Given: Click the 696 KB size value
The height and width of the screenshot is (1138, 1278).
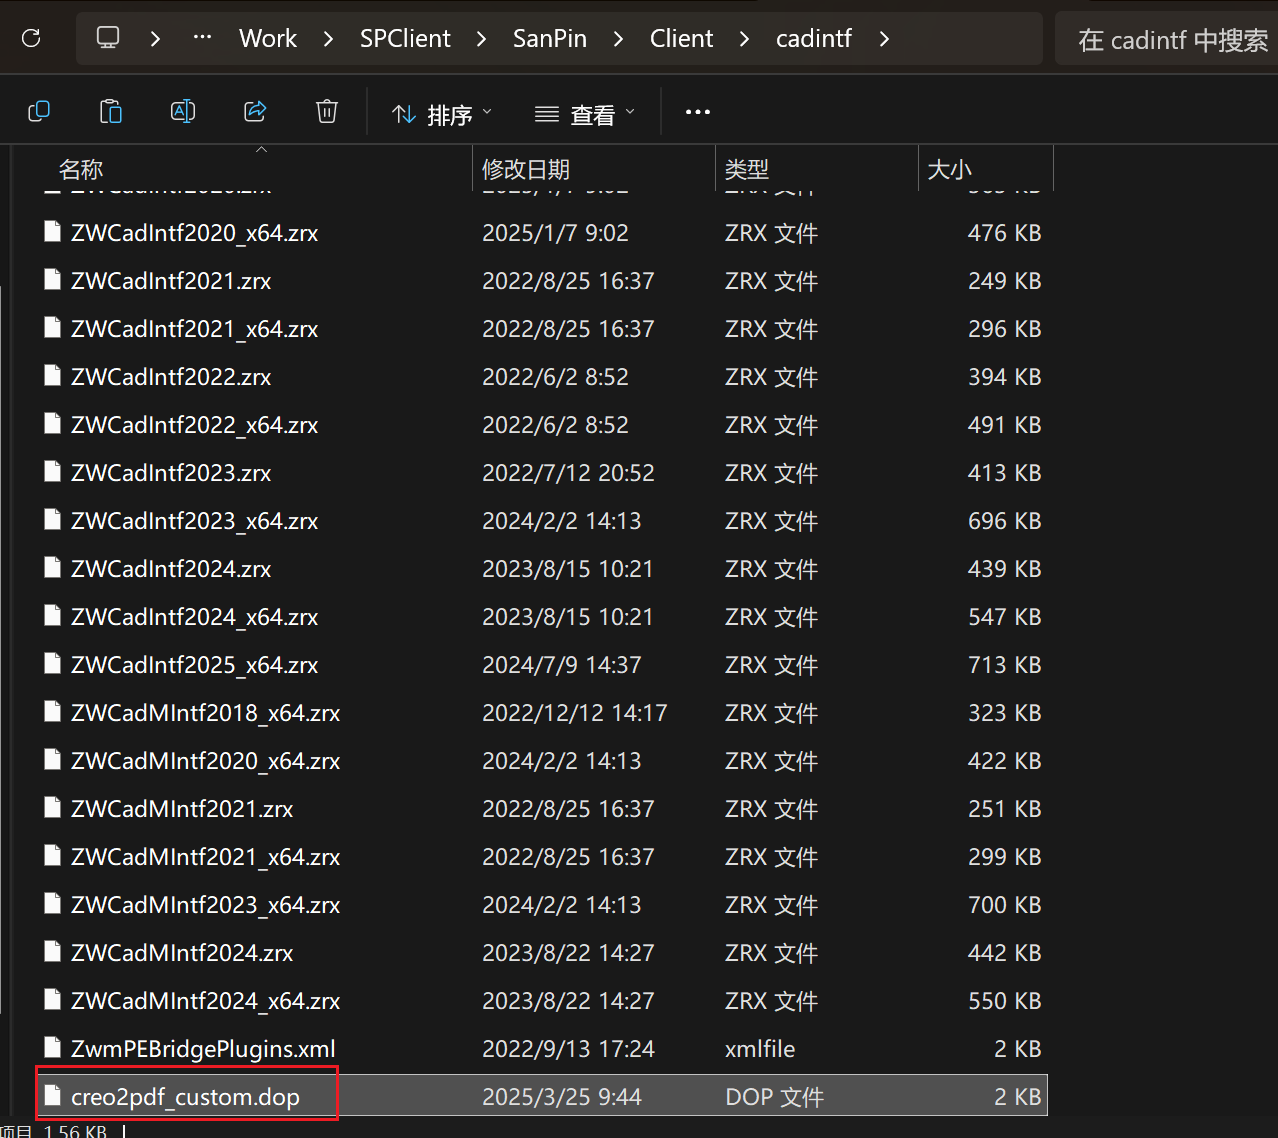Looking at the screenshot, I should pyautogui.click(x=1004, y=520).
